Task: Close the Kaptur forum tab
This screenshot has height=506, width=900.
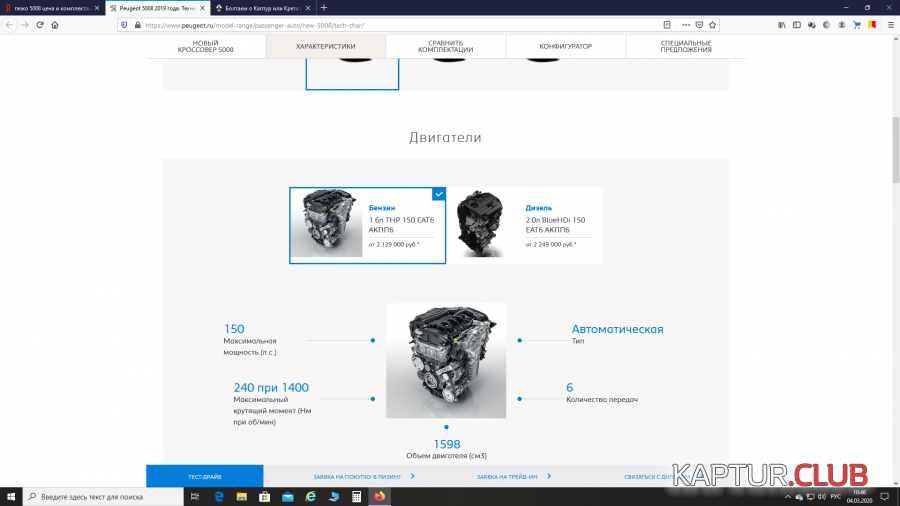Action: (x=308, y=8)
